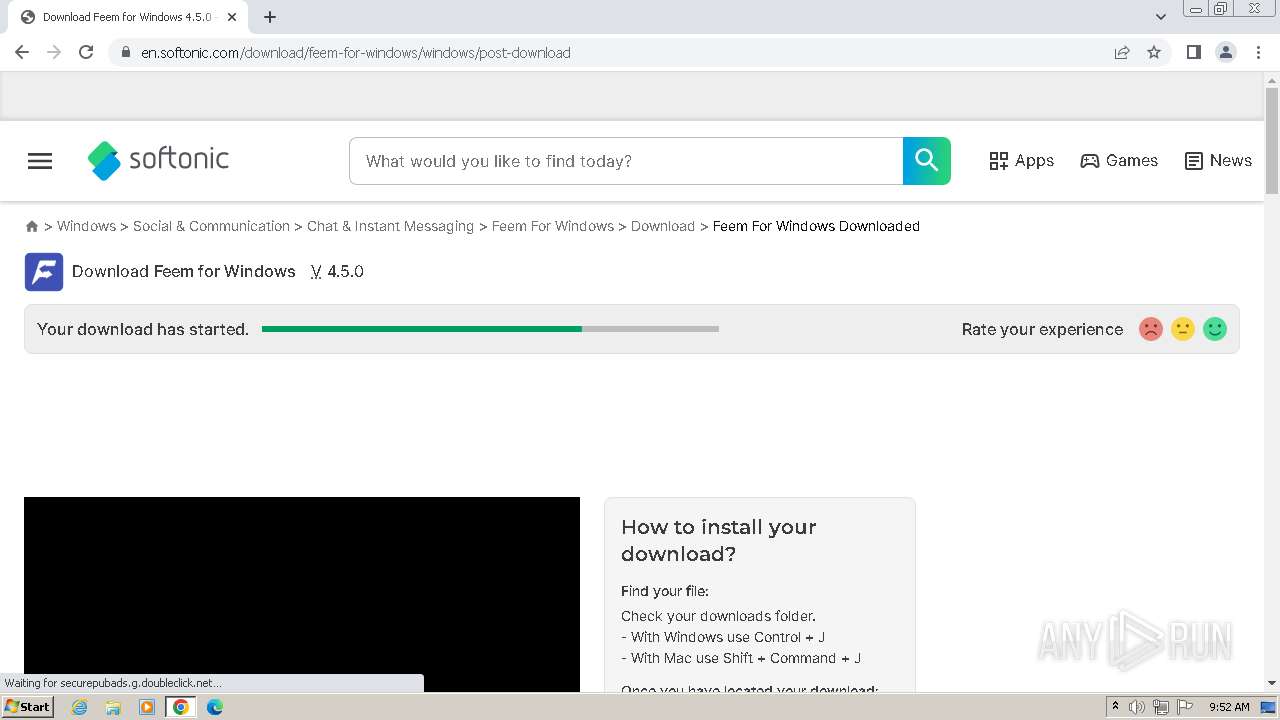The width and height of the screenshot is (1280, 720).
Task: Click the download progress bar
Action: tap(490, 329)
